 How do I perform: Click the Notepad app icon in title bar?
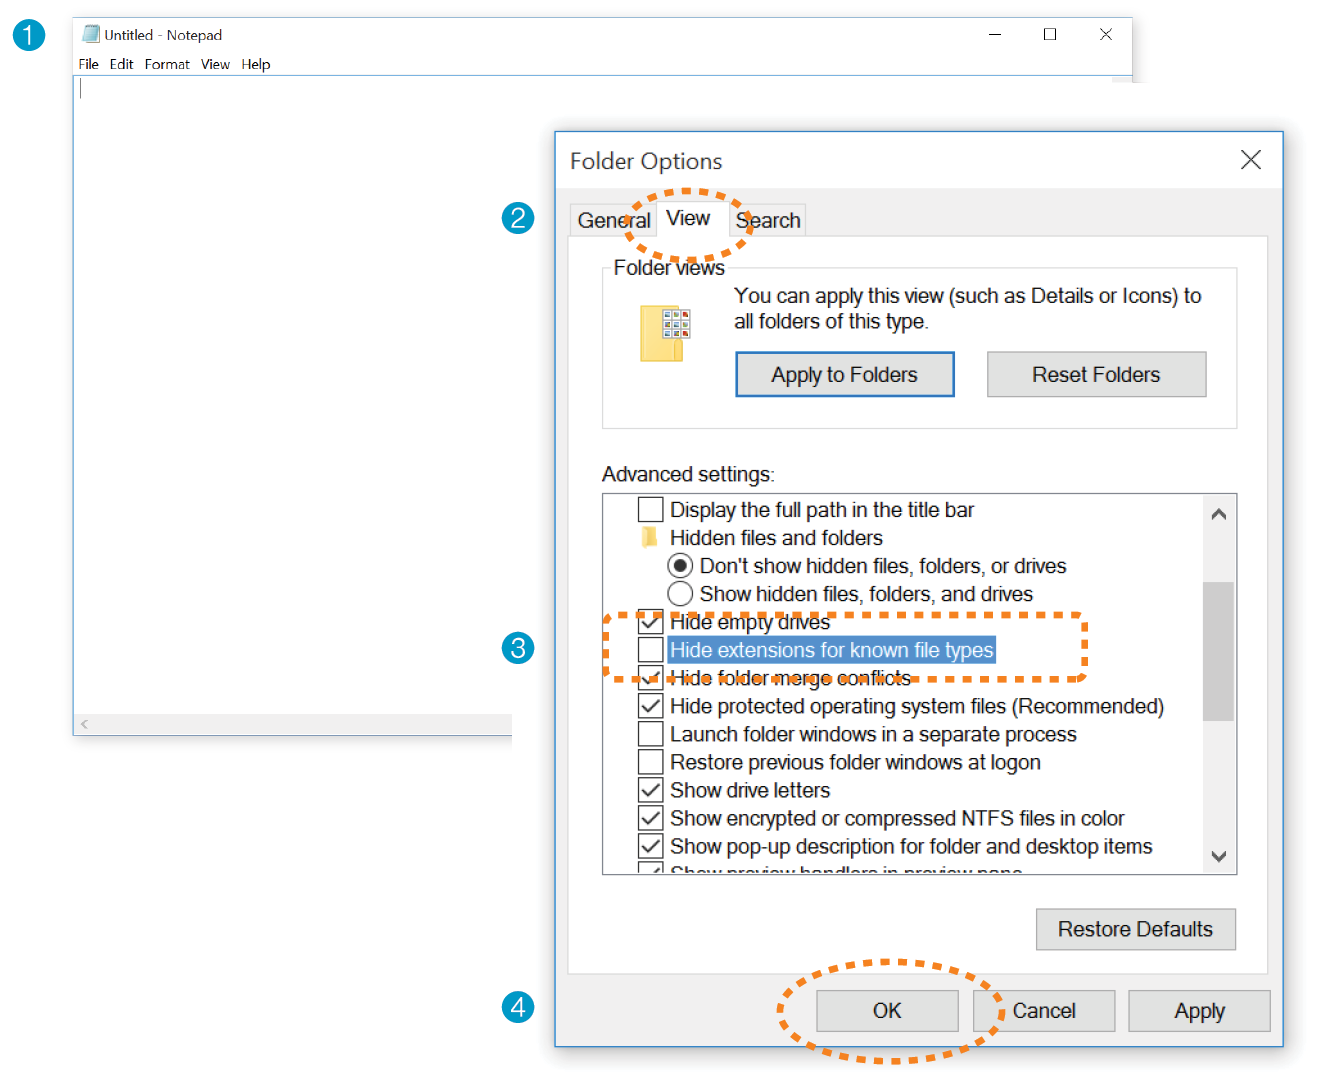91,34
